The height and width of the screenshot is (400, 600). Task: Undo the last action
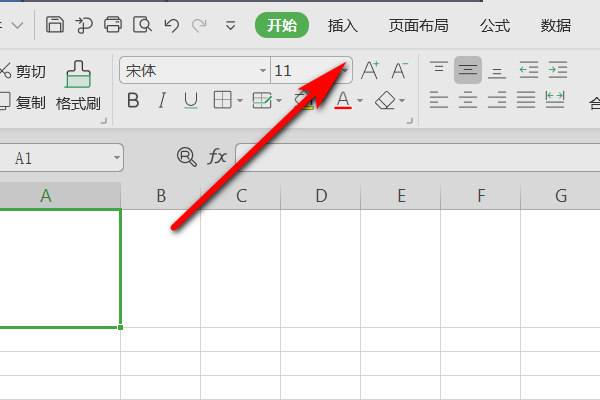click(171, 26)
